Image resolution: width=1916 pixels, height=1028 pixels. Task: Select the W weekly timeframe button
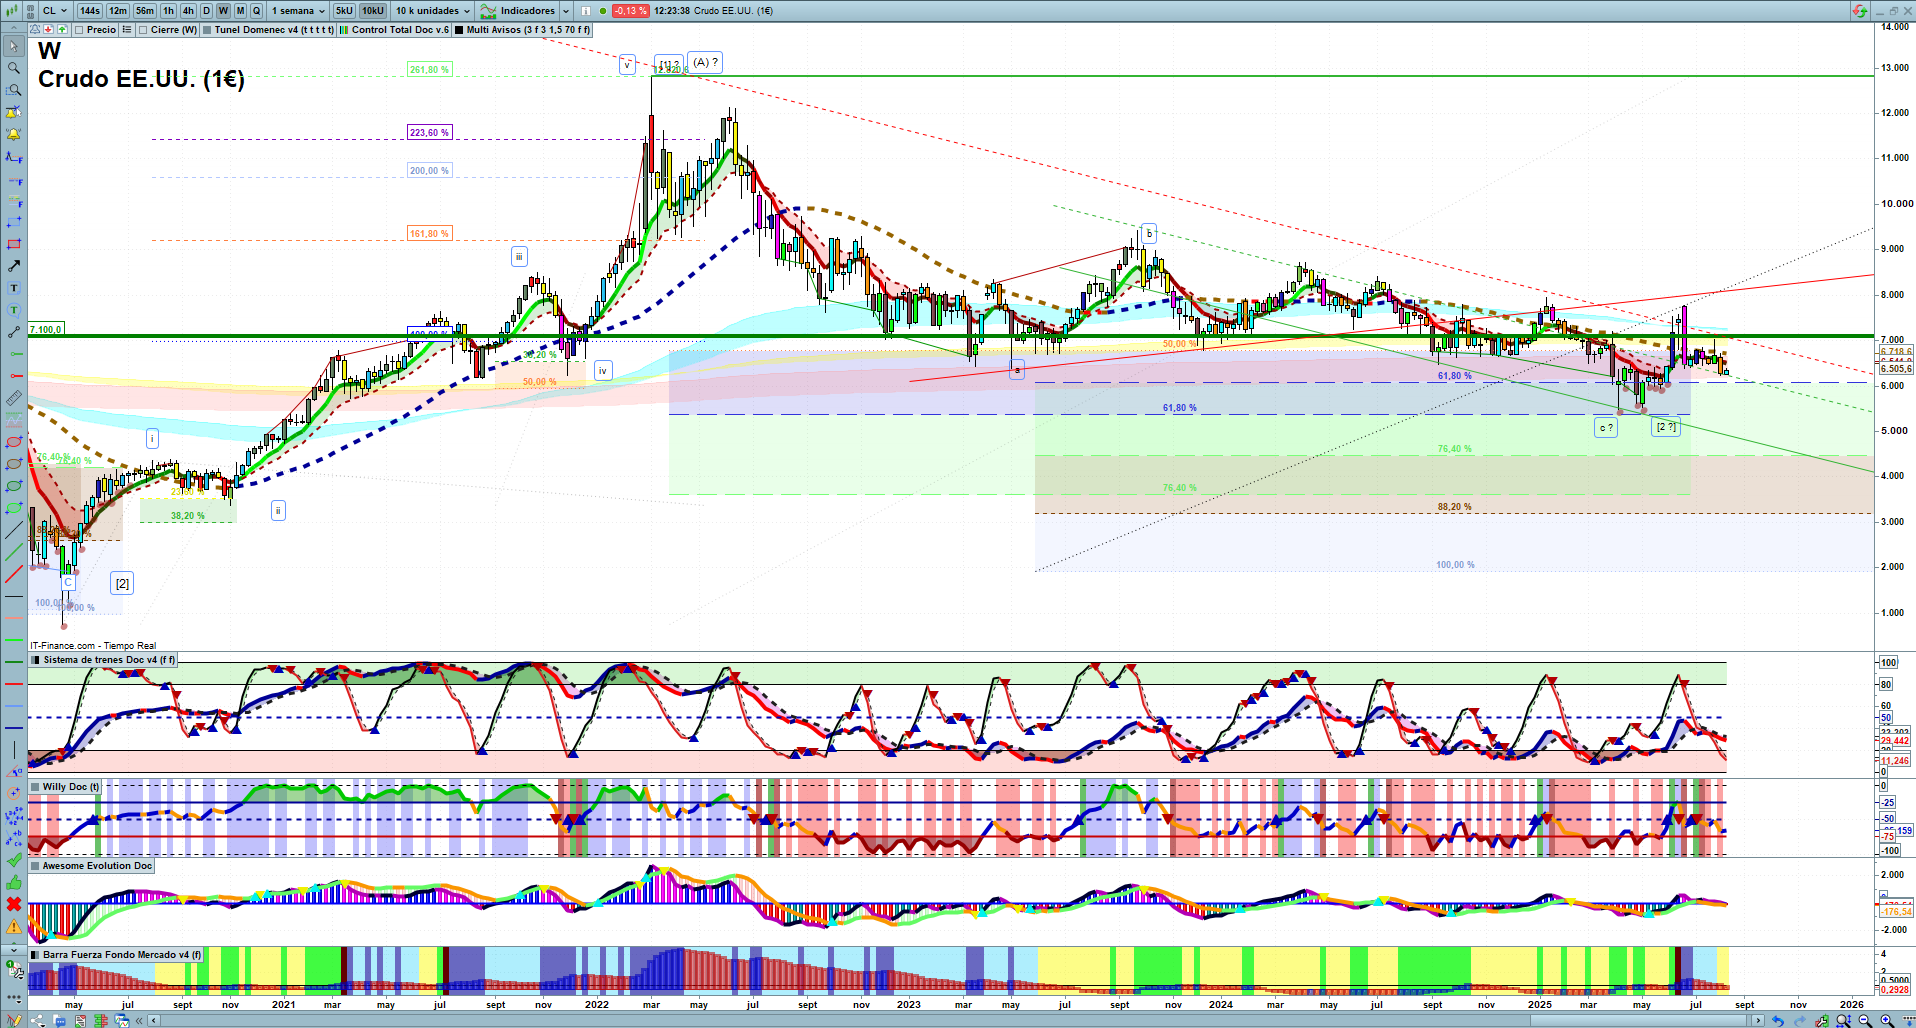coord(223,11)
